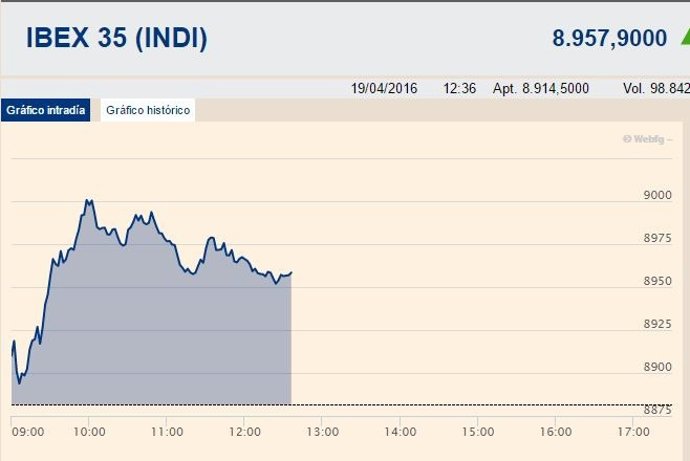Click the IBEX 35 (INDI) title
The width and height of the screenshot is (690, 461).
(117, 39)
